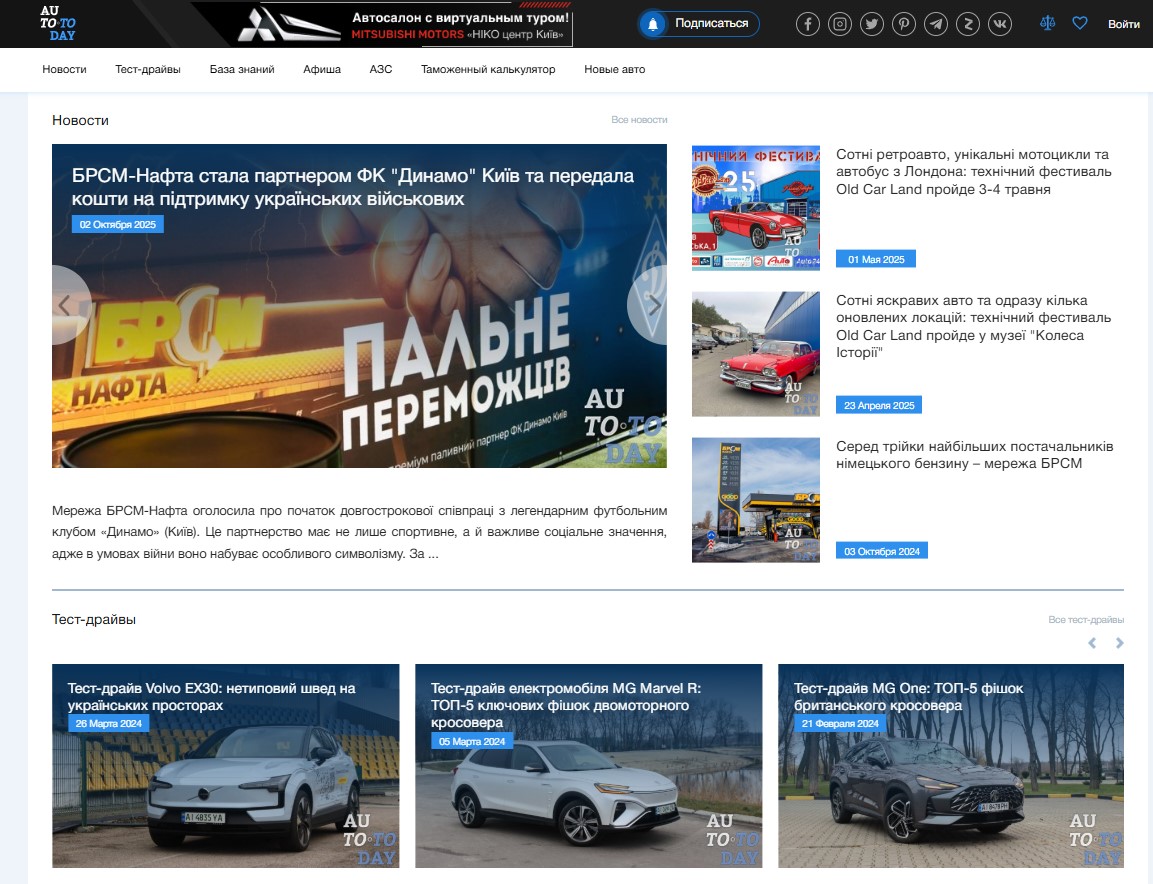Open the База знаний menu item

(242, 69)
